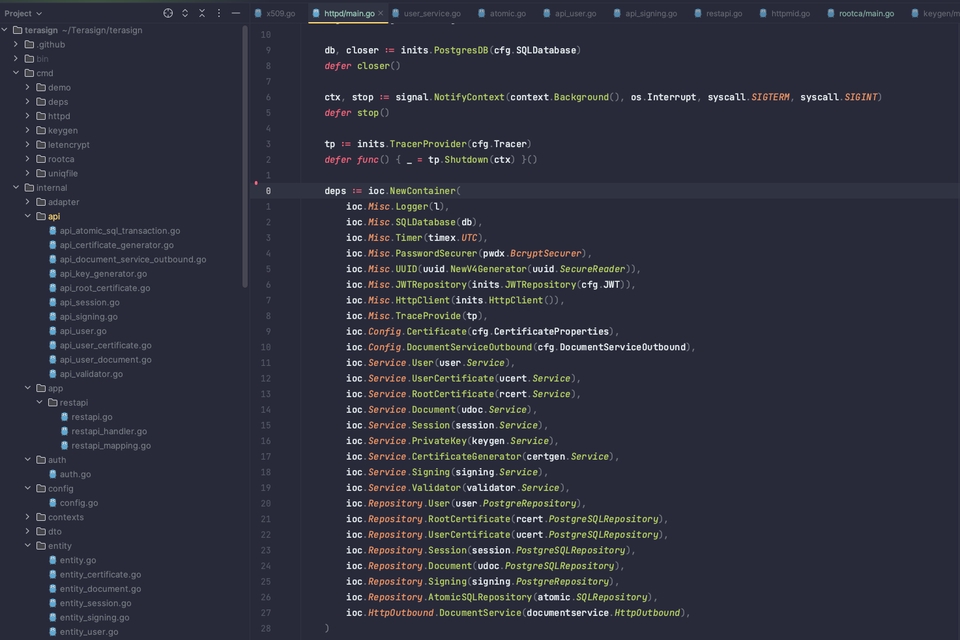Close the httpd/main.go tab
The image size is (960, 640).
(x=382, y=13)
